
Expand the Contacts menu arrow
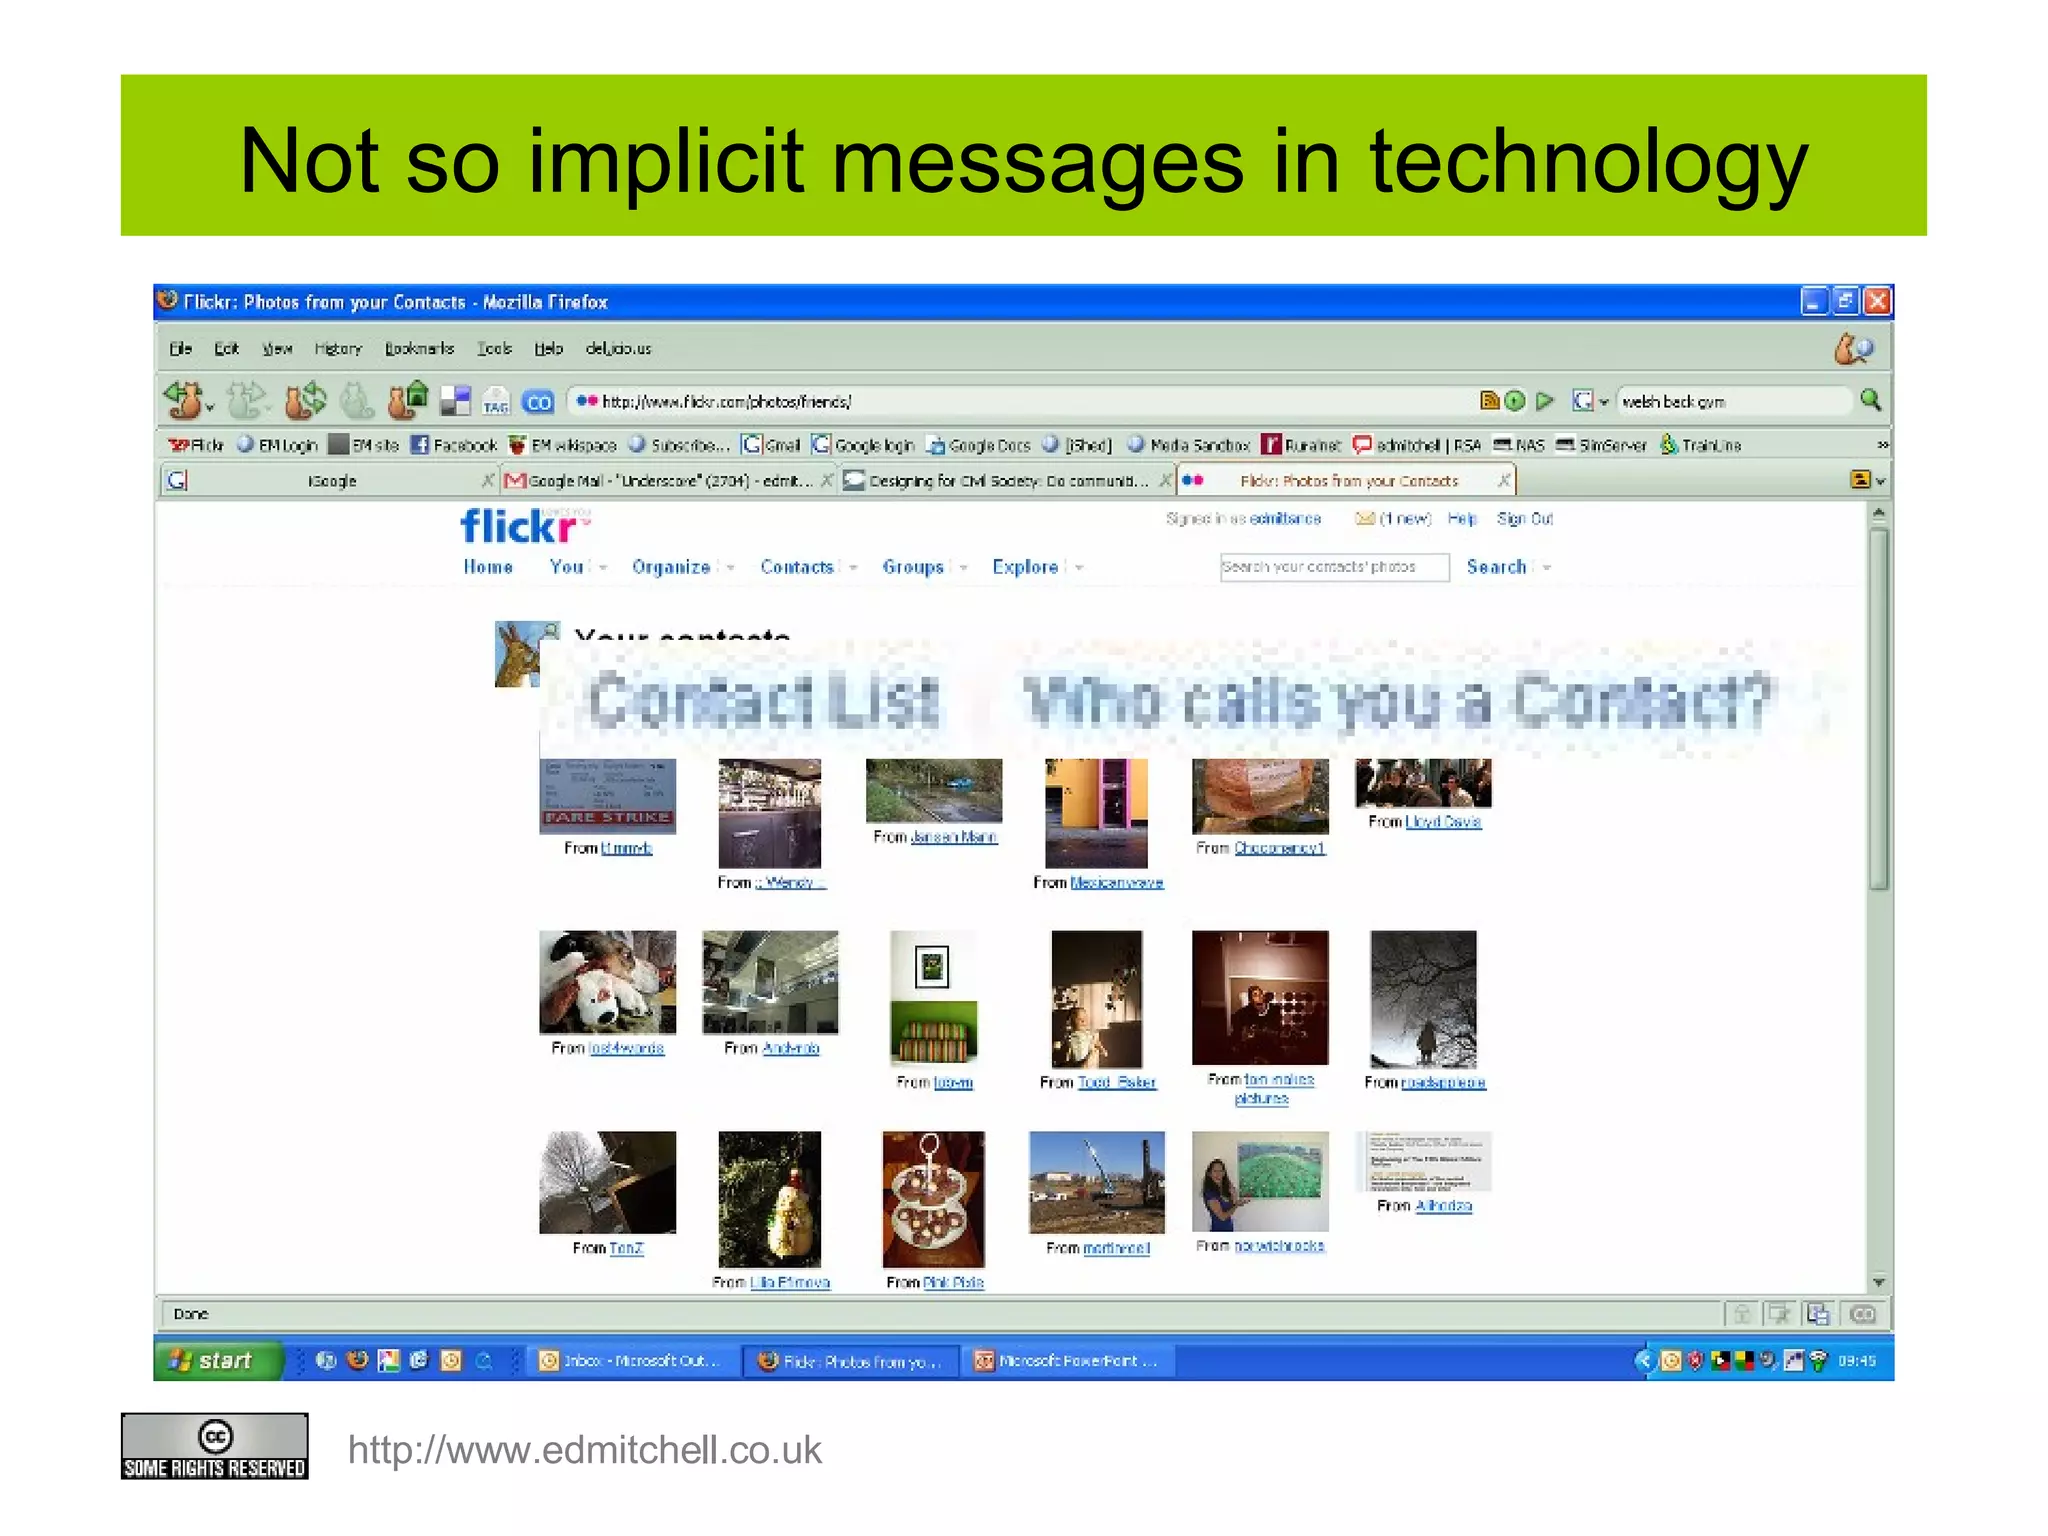click(x=853, y=568)
